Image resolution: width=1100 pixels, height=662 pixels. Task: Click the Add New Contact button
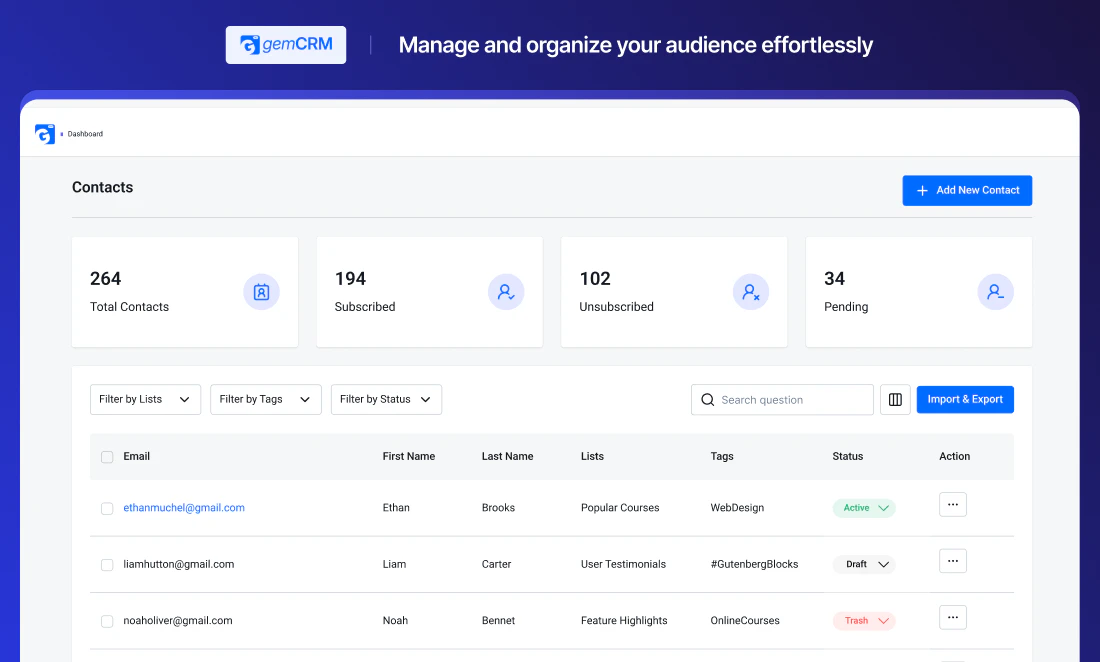967,190
